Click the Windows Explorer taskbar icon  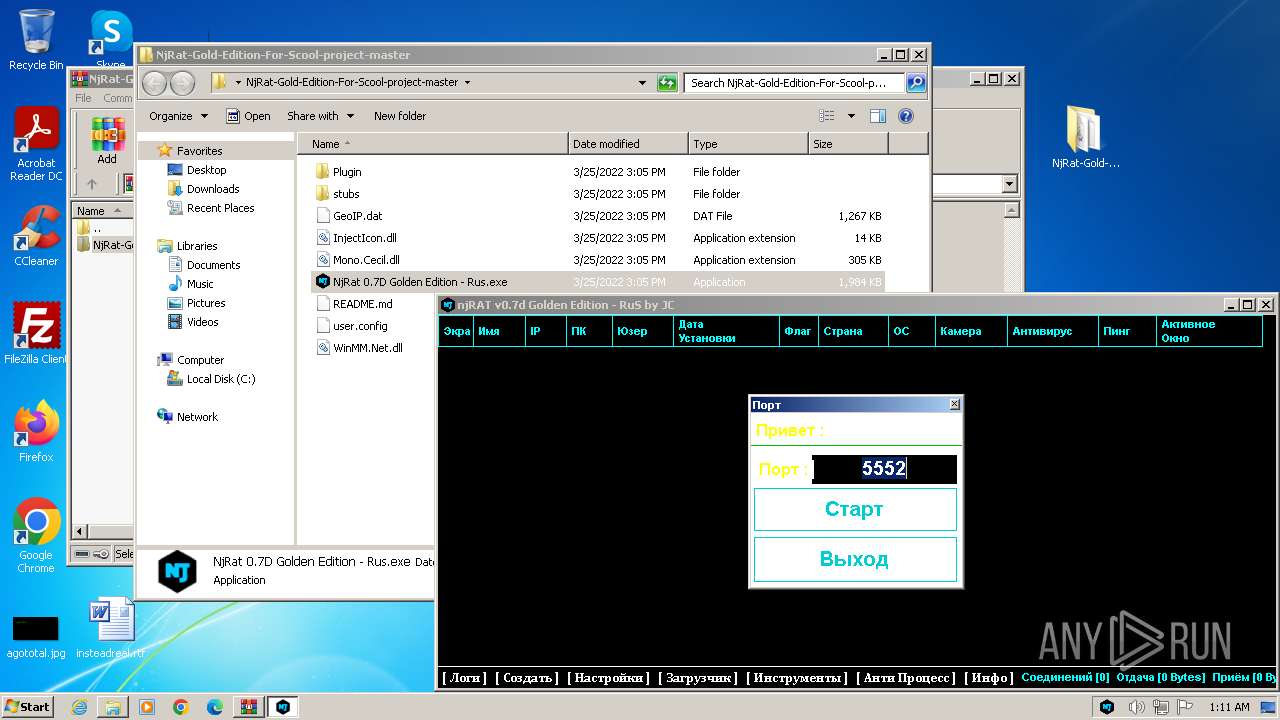click(113, 707)
